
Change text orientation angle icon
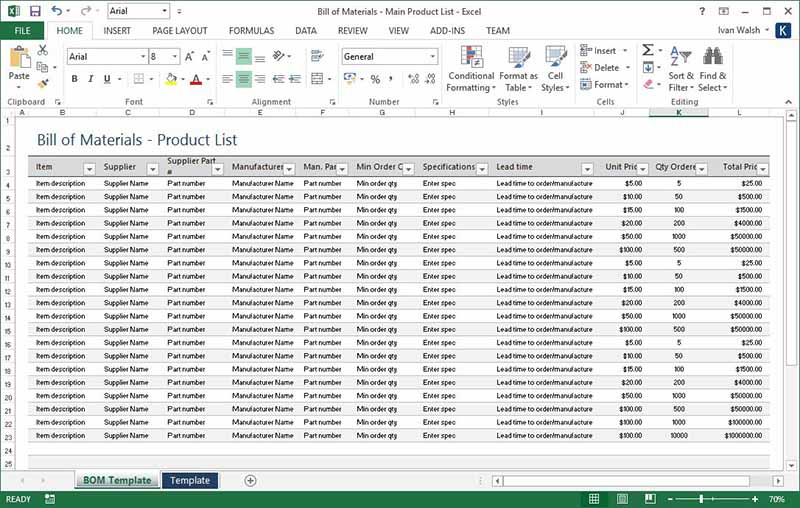(279, 56)
